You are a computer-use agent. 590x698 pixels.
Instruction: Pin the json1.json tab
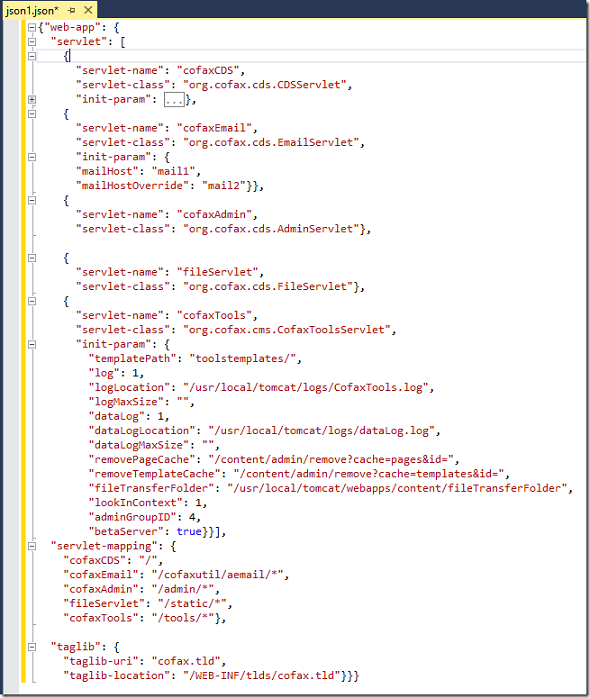[x=72, y=10]
